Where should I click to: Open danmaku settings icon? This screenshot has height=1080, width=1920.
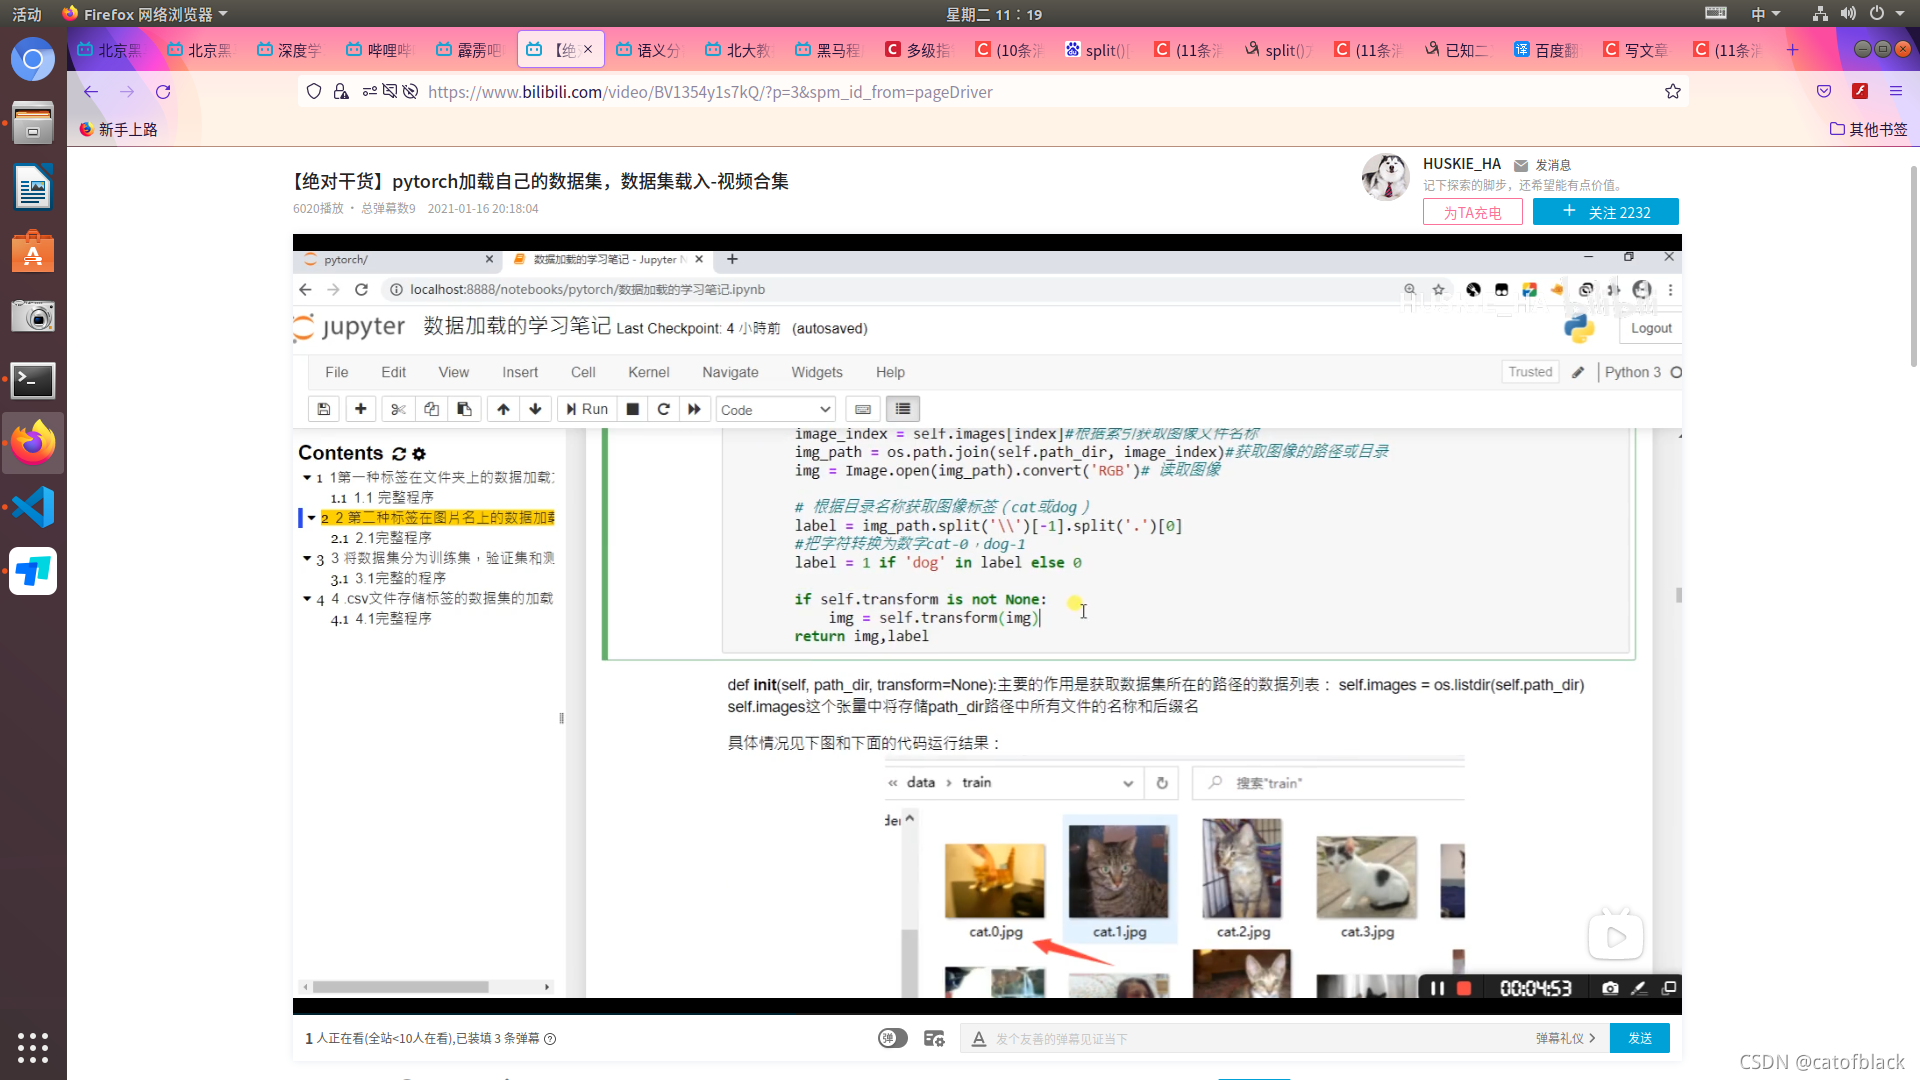click(934, 1038)
